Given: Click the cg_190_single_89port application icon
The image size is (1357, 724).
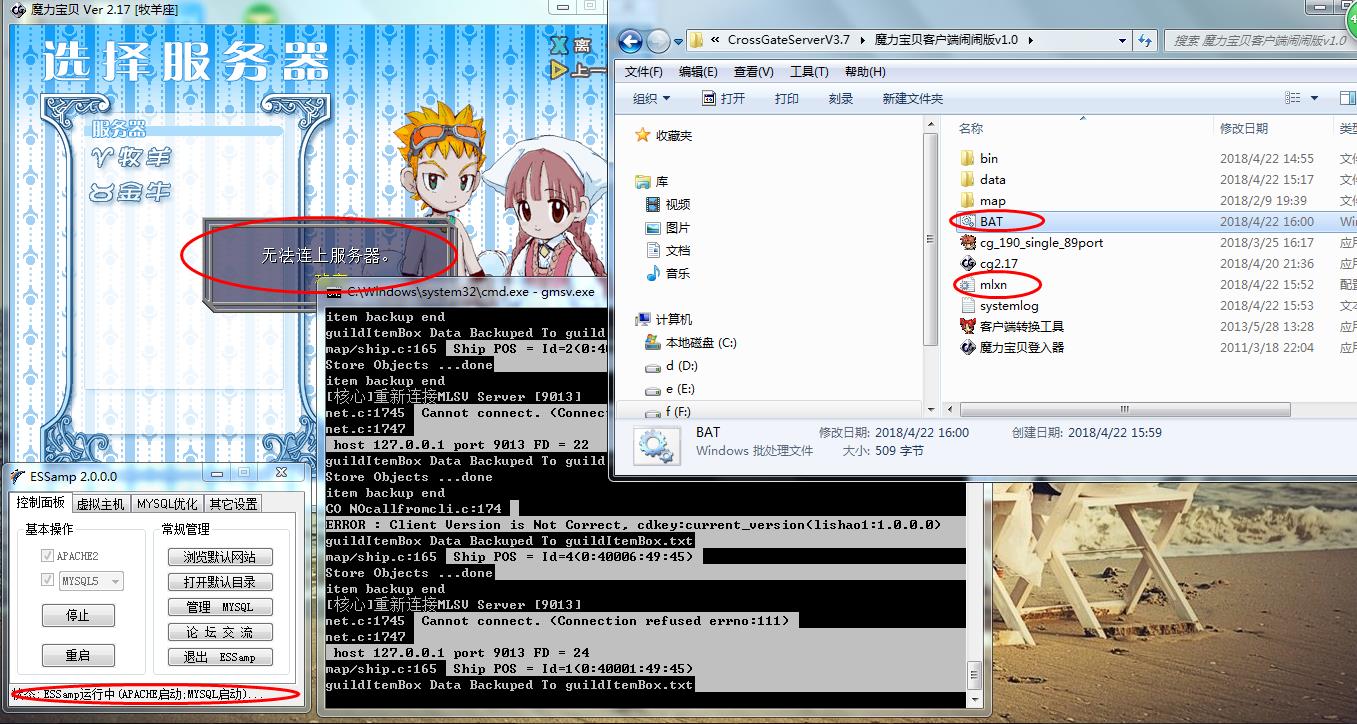Looking at the screenshot, I should (x=967, y=242).
